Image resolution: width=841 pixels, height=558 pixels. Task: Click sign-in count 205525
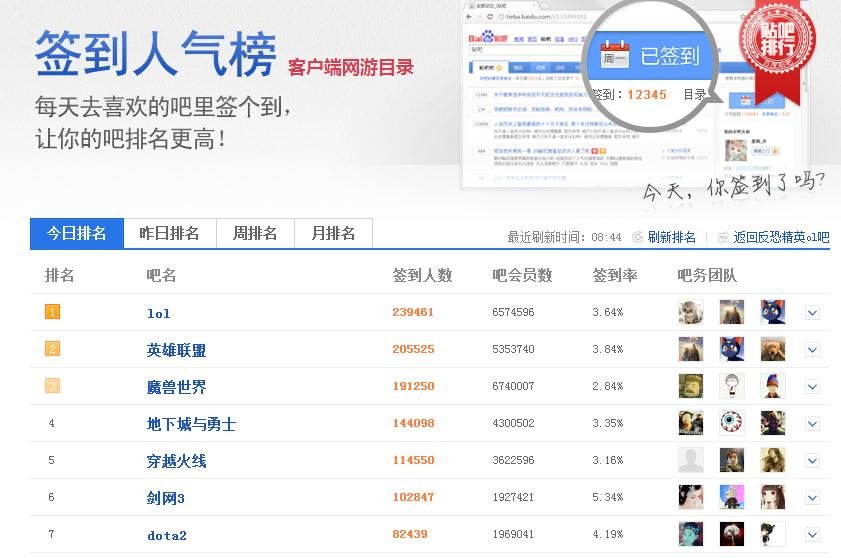tap(413, 349)
